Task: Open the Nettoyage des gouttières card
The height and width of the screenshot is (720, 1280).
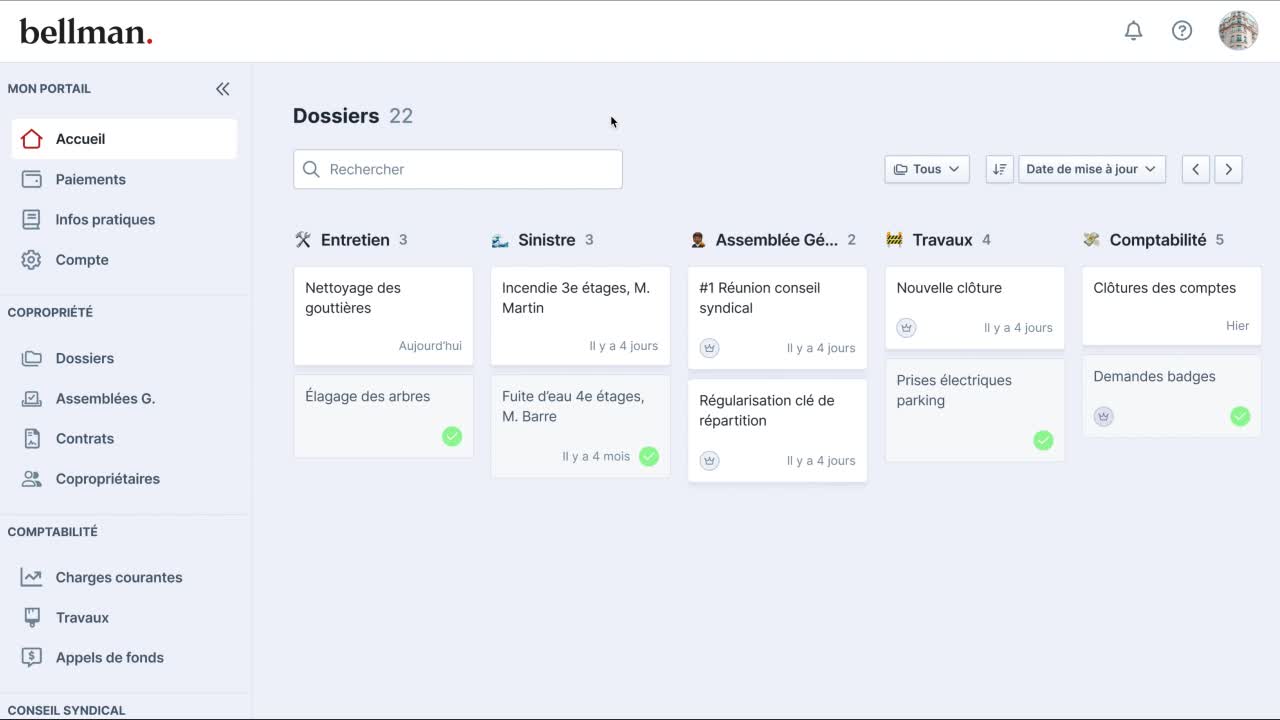Action: pos(383,315)
